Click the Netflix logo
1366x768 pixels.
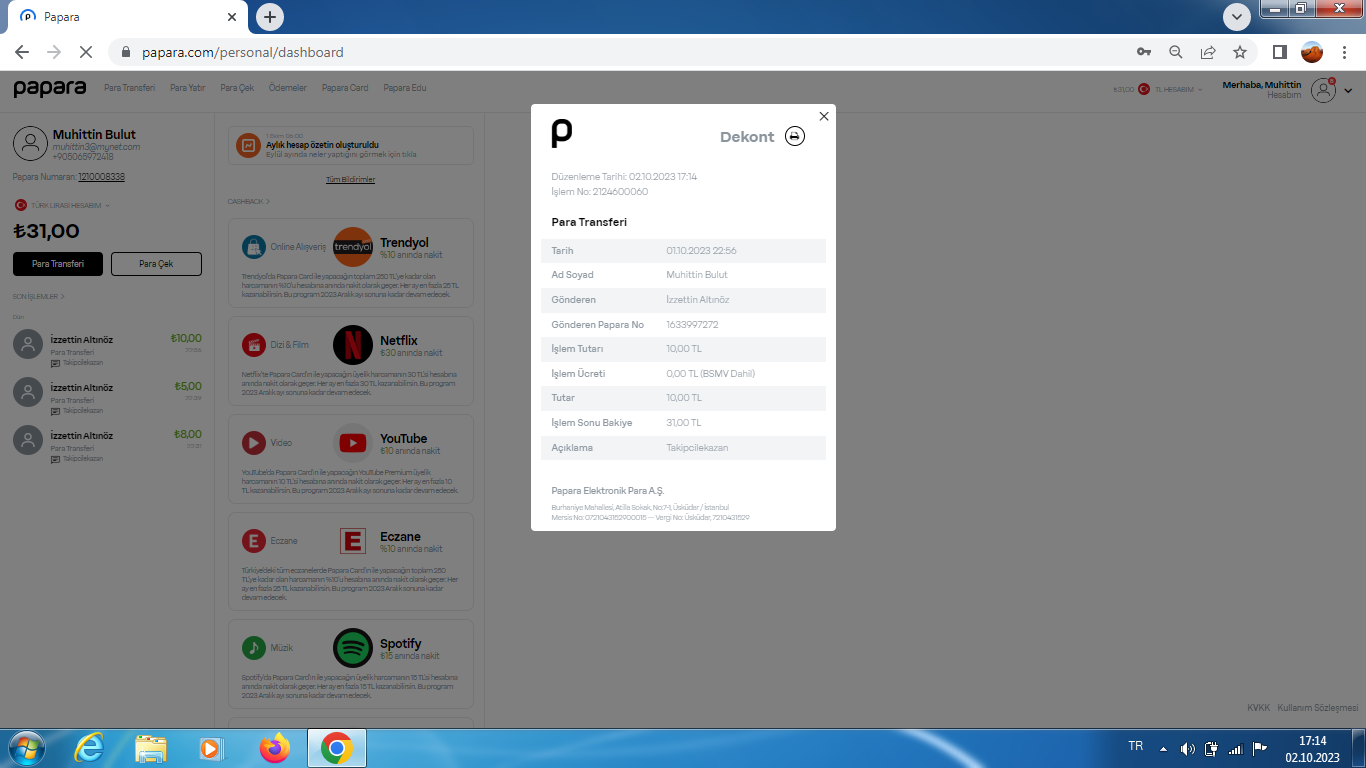tap(352, 345)
